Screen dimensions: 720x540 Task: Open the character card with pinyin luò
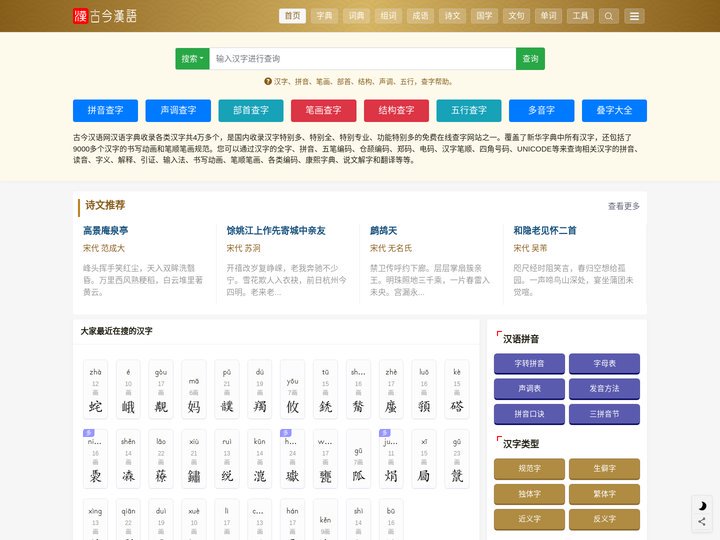(424, 389)
